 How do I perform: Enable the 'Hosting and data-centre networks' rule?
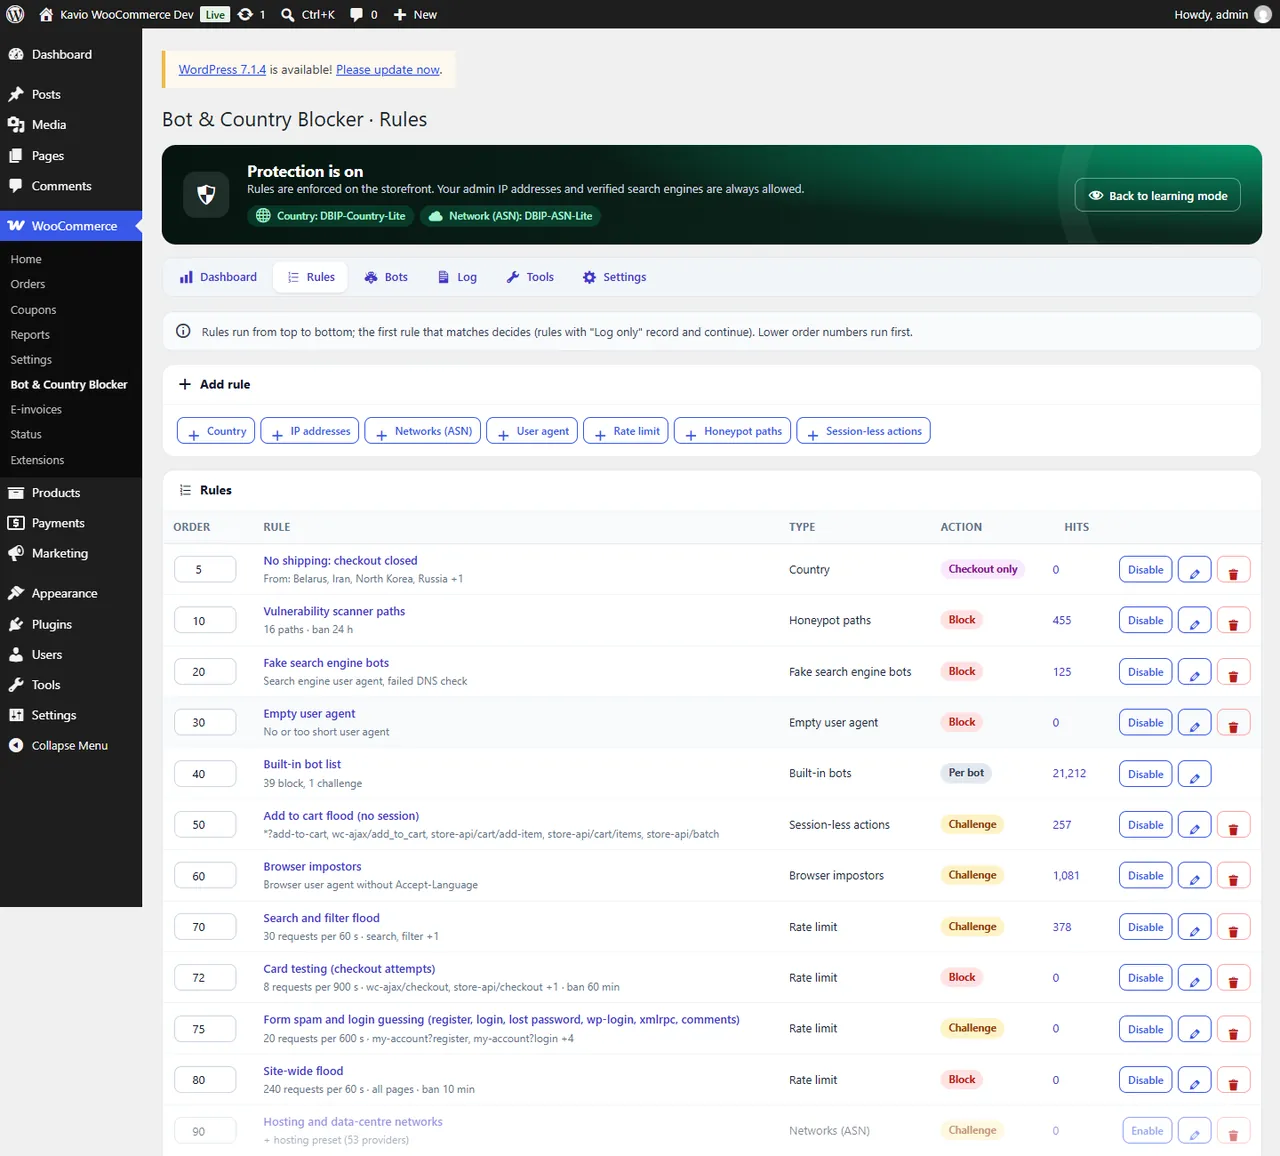tap(1147, 1131)
